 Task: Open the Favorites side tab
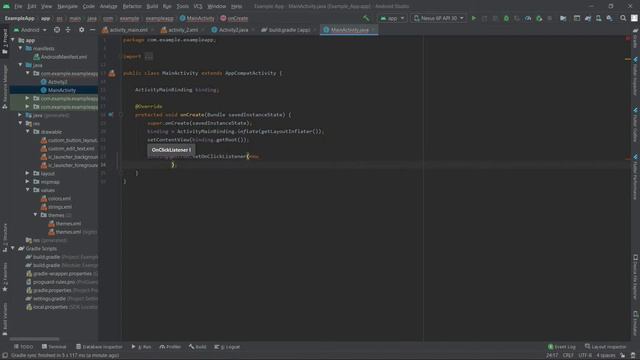pyautogui.click(x=4, y=278)
